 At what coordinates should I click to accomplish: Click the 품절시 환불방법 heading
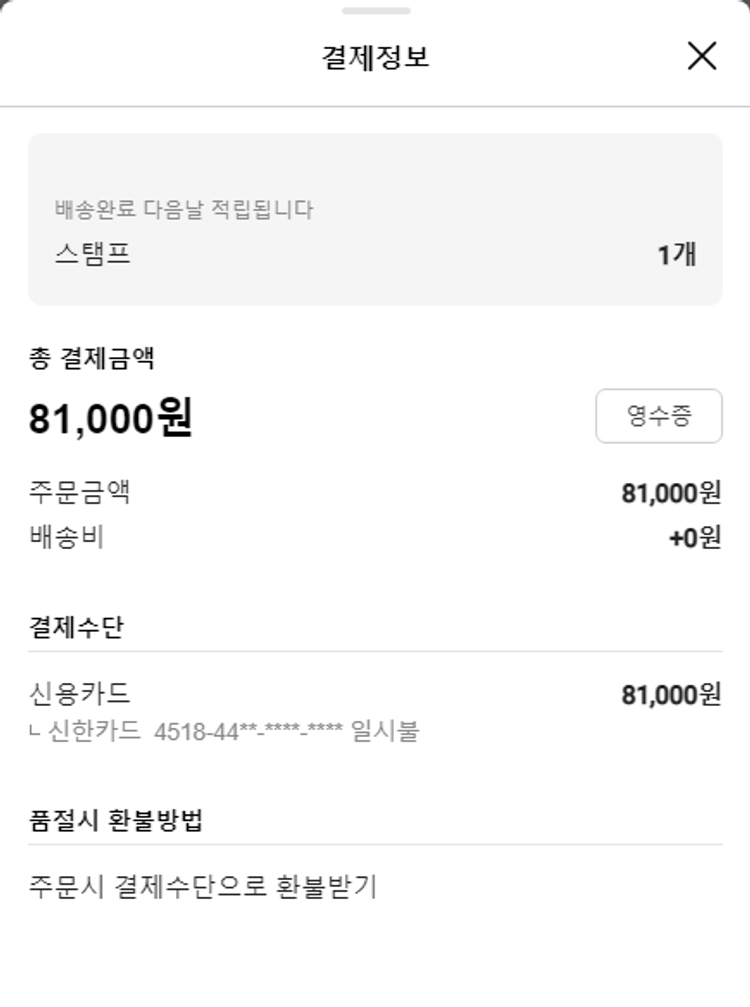[x=117, y=821]
